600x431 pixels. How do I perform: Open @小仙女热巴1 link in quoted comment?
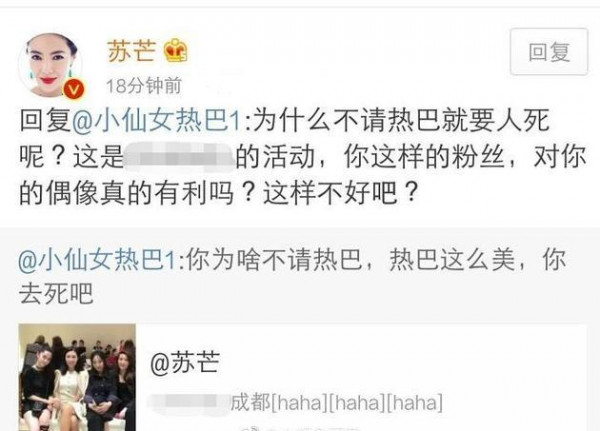(97, 260)
